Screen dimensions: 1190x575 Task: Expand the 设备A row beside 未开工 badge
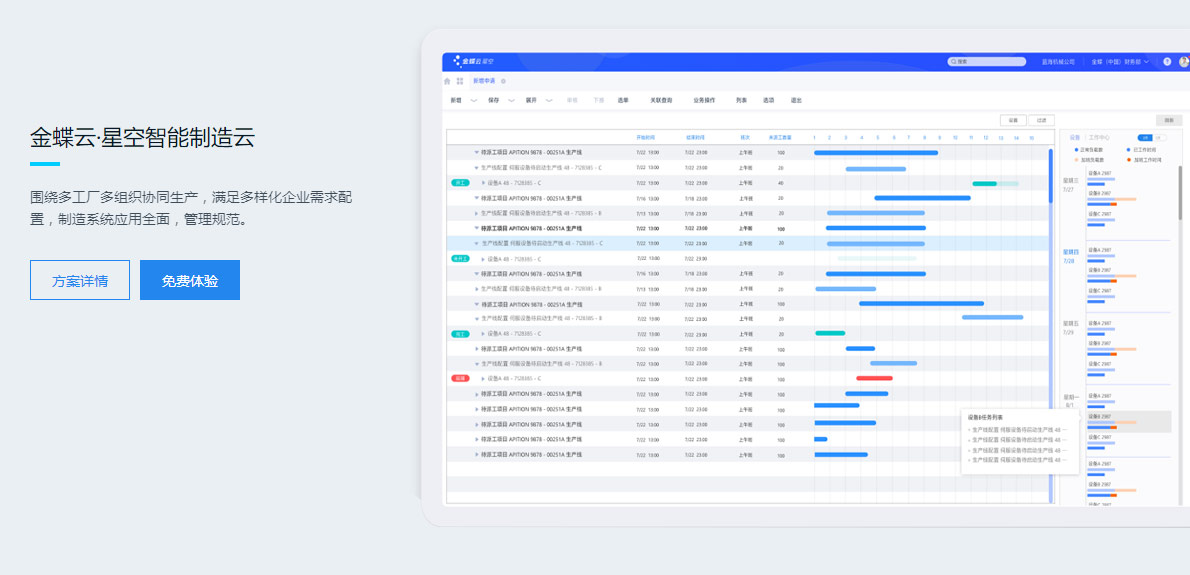[x=483, y=259]
